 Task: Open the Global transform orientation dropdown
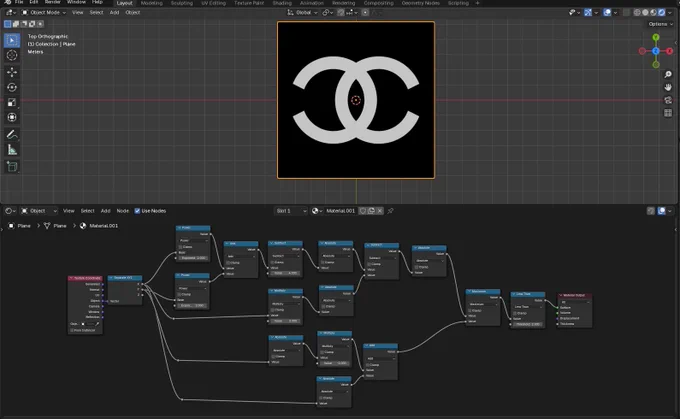302,13
